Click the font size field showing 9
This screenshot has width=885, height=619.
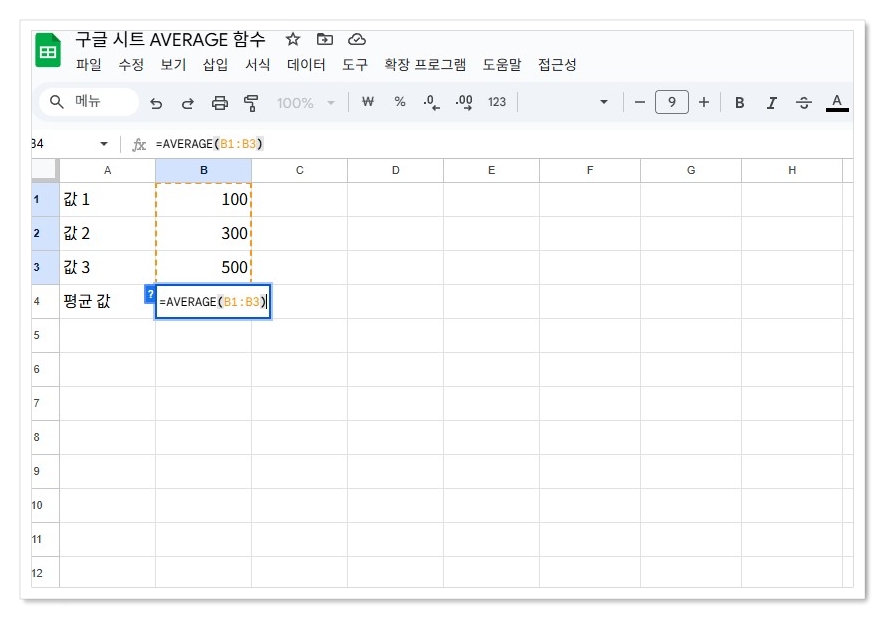coord(672,102)
